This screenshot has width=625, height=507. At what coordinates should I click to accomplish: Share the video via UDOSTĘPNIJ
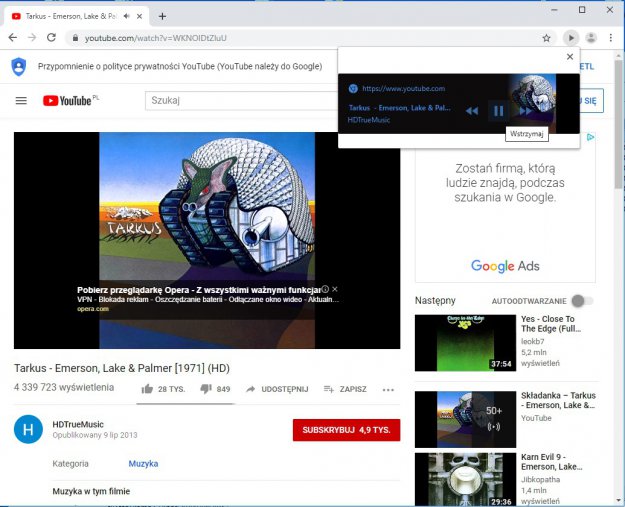pyautogui.click(x=277, y=389)
